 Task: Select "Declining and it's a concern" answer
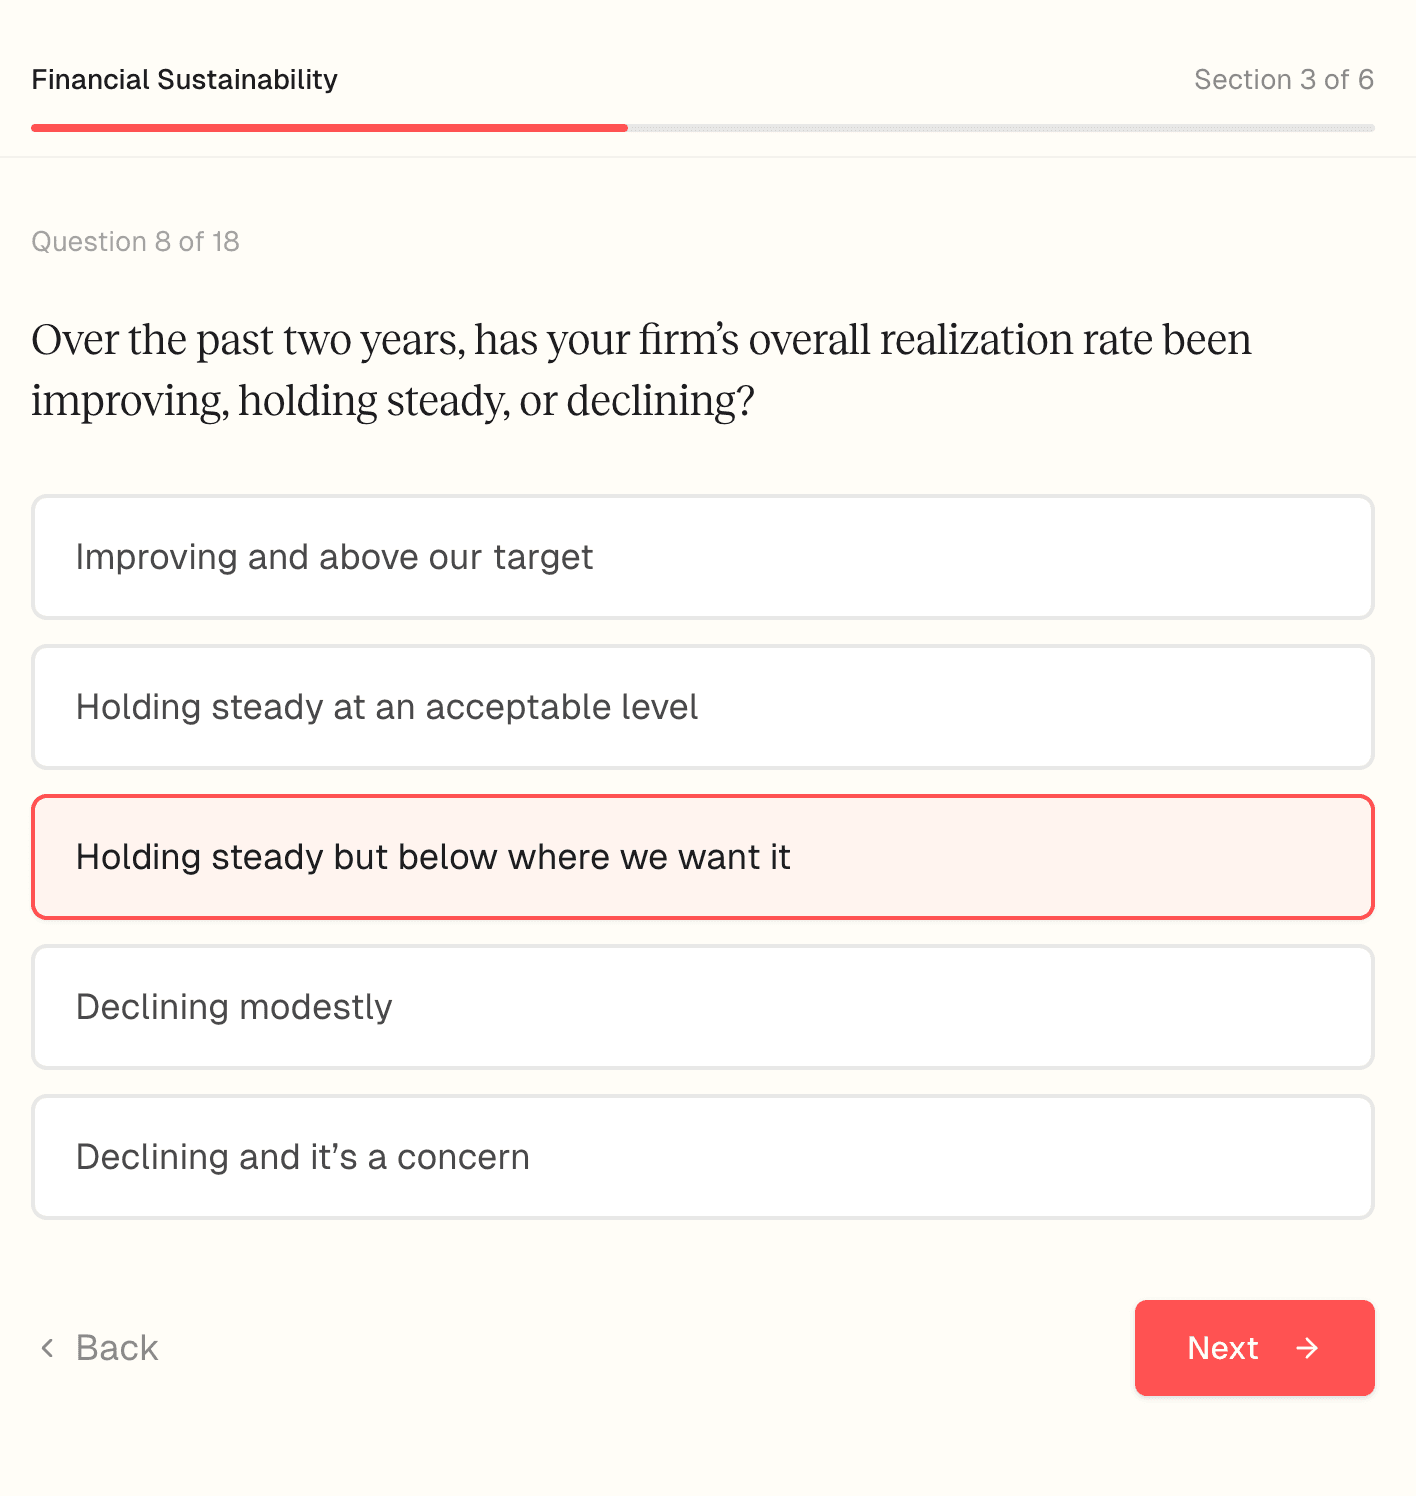click(x=702, y=1157)
